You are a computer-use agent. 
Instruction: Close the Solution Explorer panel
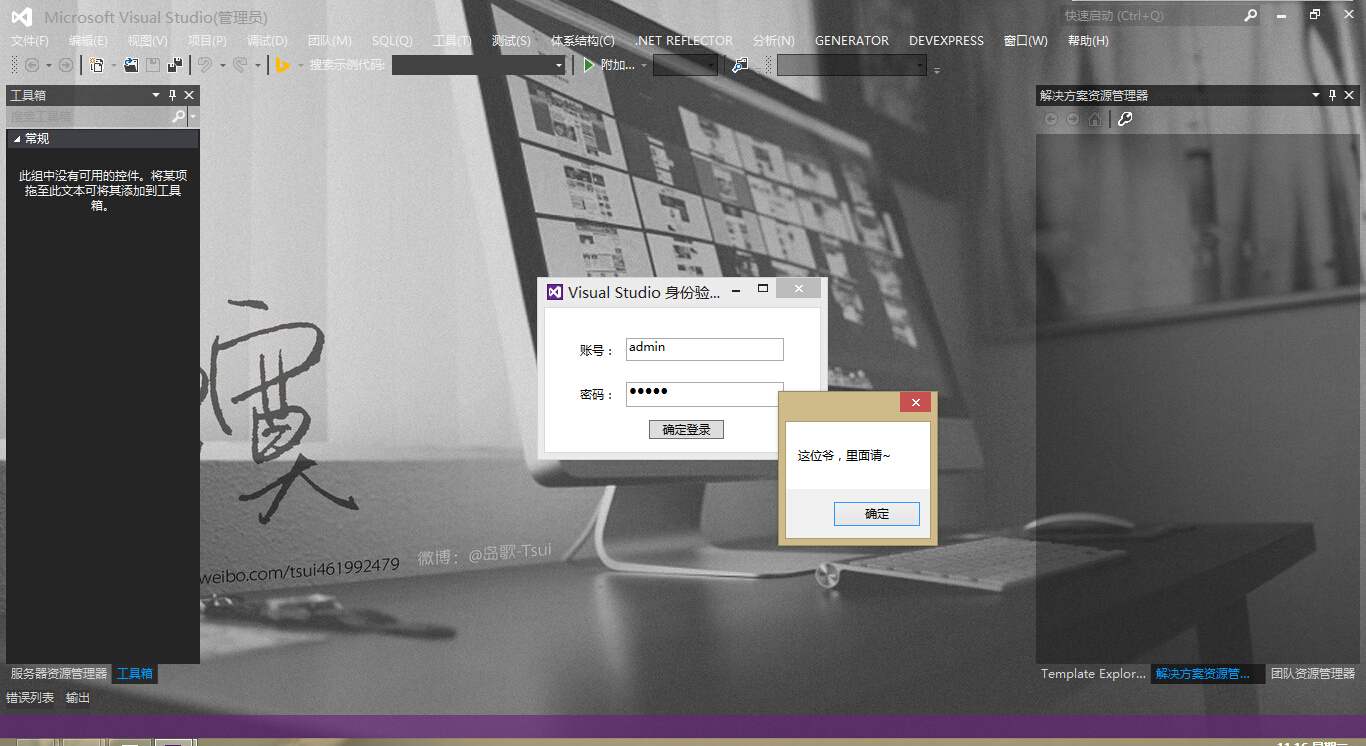[1349, 95]
